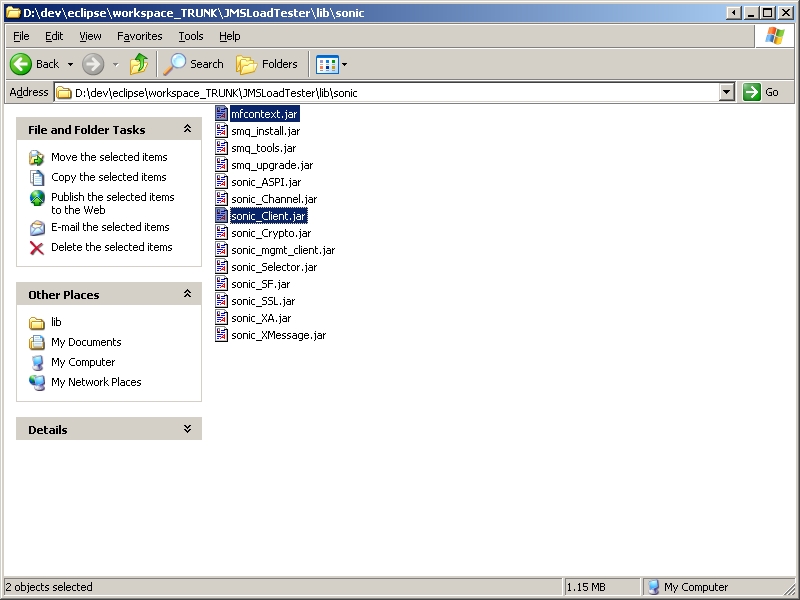Image resolution: width=800 pixels, height=600 pixels.
Task: Open the Search pane
Action: [x=194, y=64]
